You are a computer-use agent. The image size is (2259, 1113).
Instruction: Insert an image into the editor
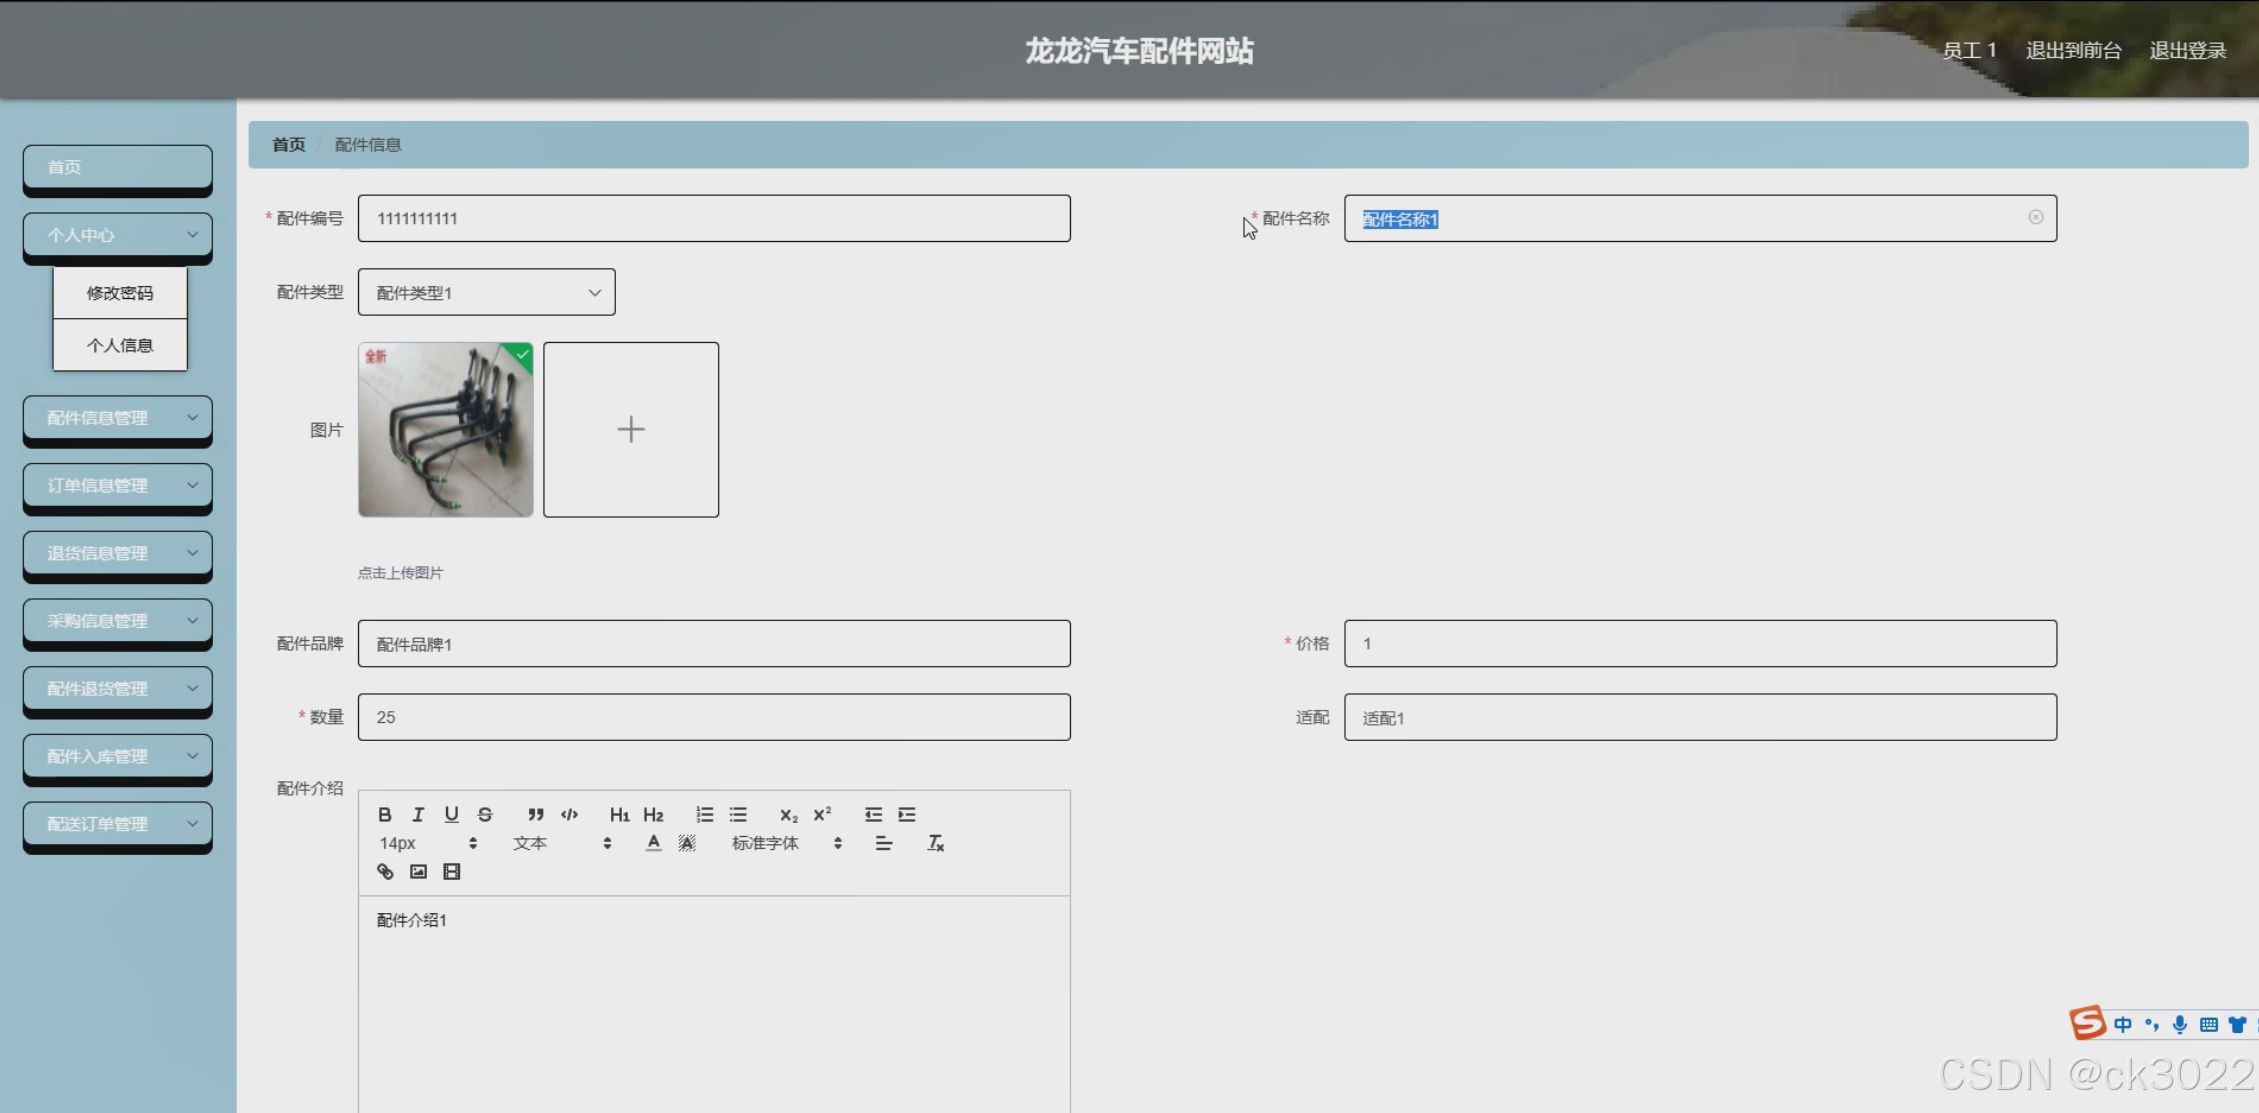[418, 872]
